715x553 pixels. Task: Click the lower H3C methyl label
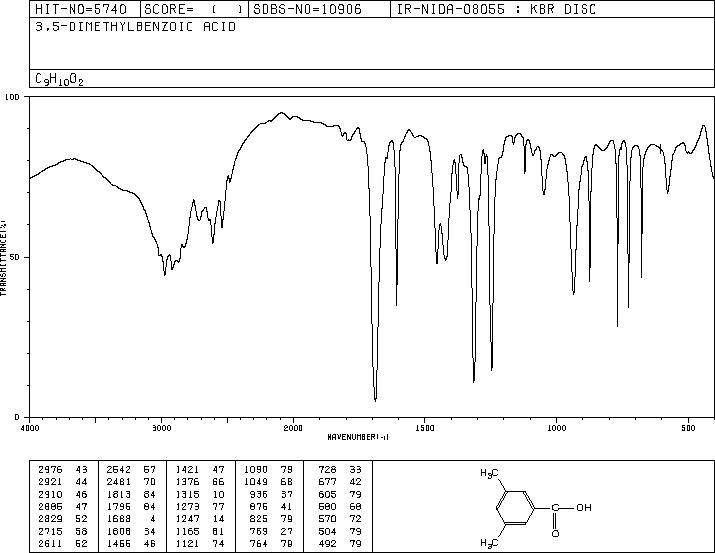click(x=489, y=543)
